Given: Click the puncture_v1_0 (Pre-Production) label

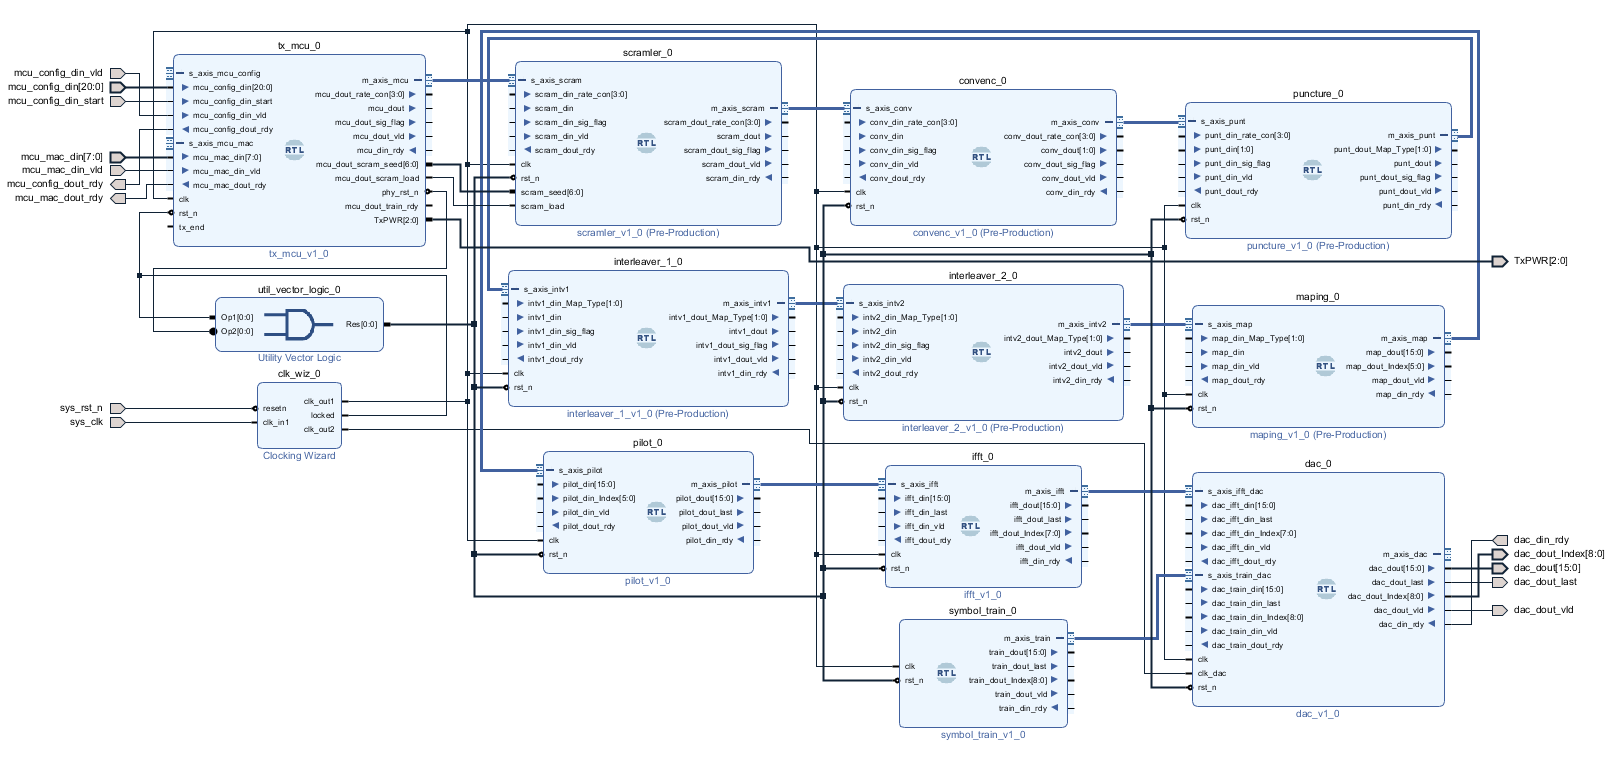Looking at the screenshot, I should pyautogui.click(x=1318, y=246).
